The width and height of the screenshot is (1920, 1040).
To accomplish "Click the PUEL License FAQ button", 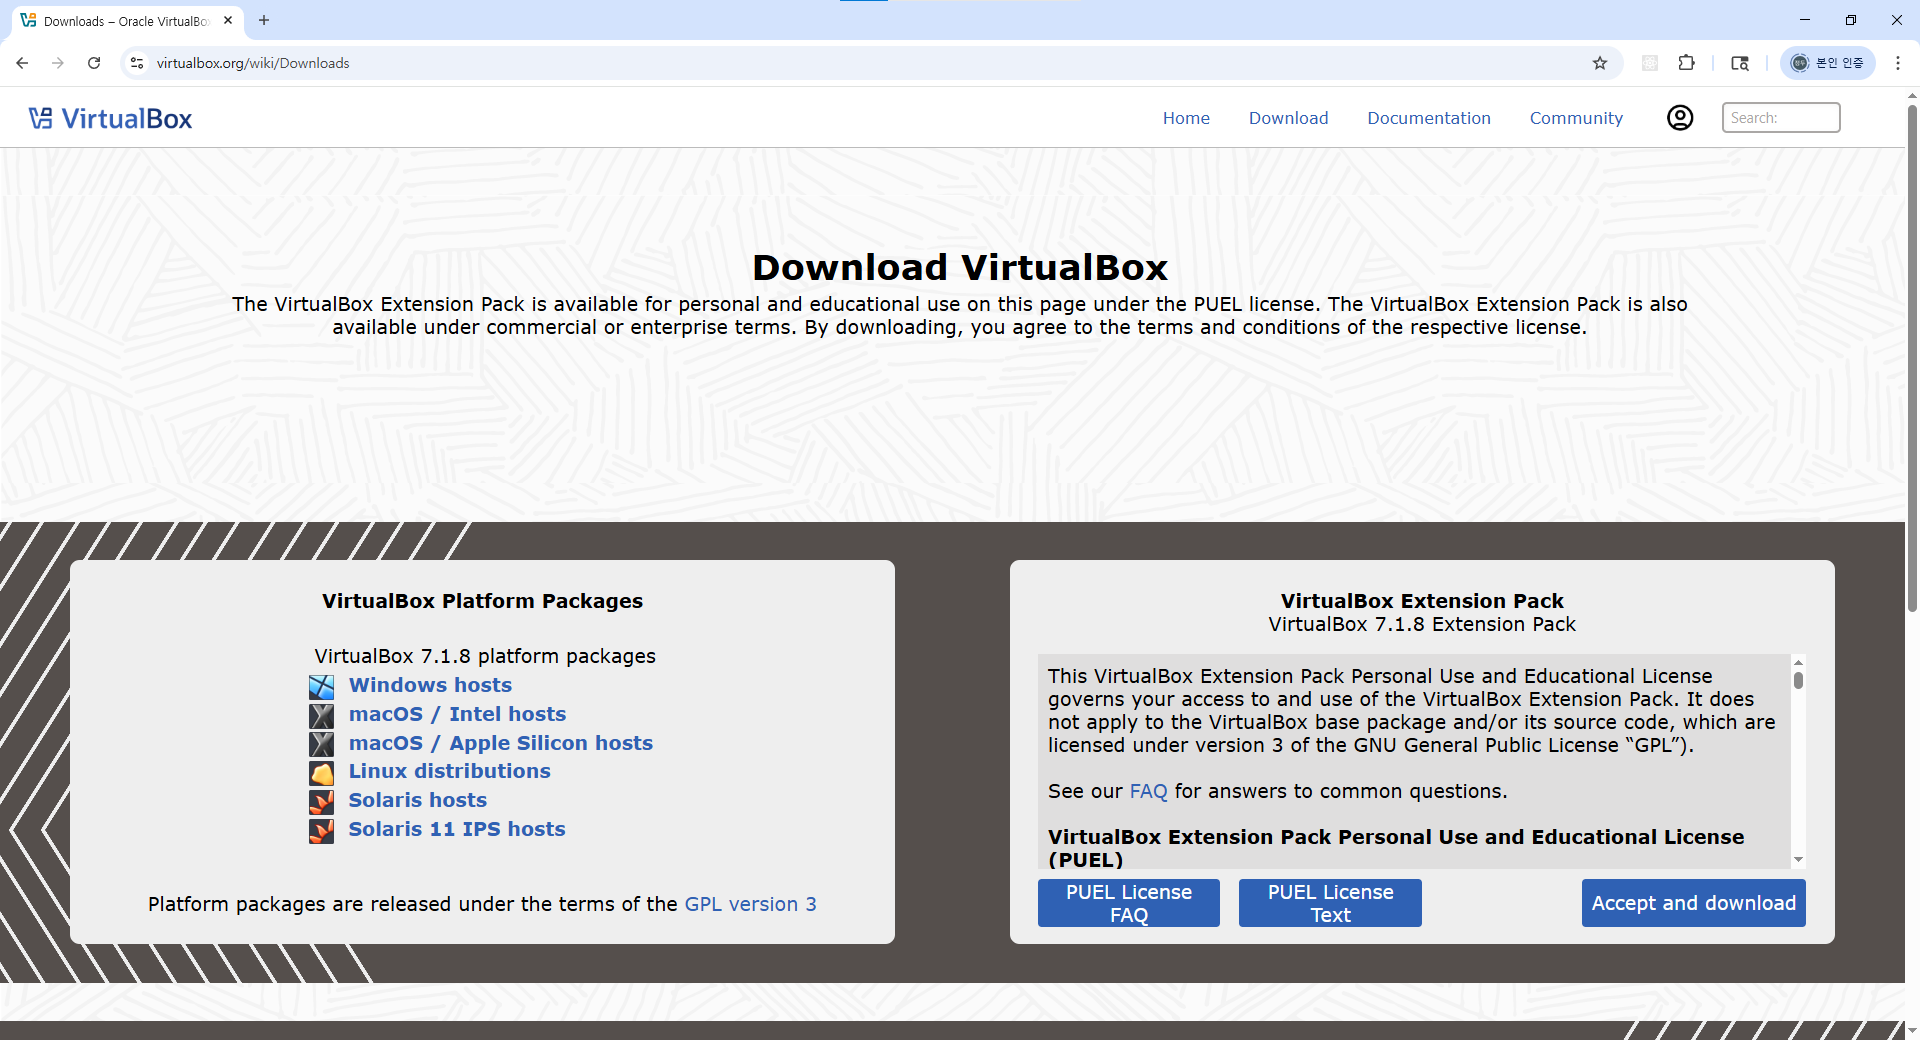I will tap(1128, 903).
